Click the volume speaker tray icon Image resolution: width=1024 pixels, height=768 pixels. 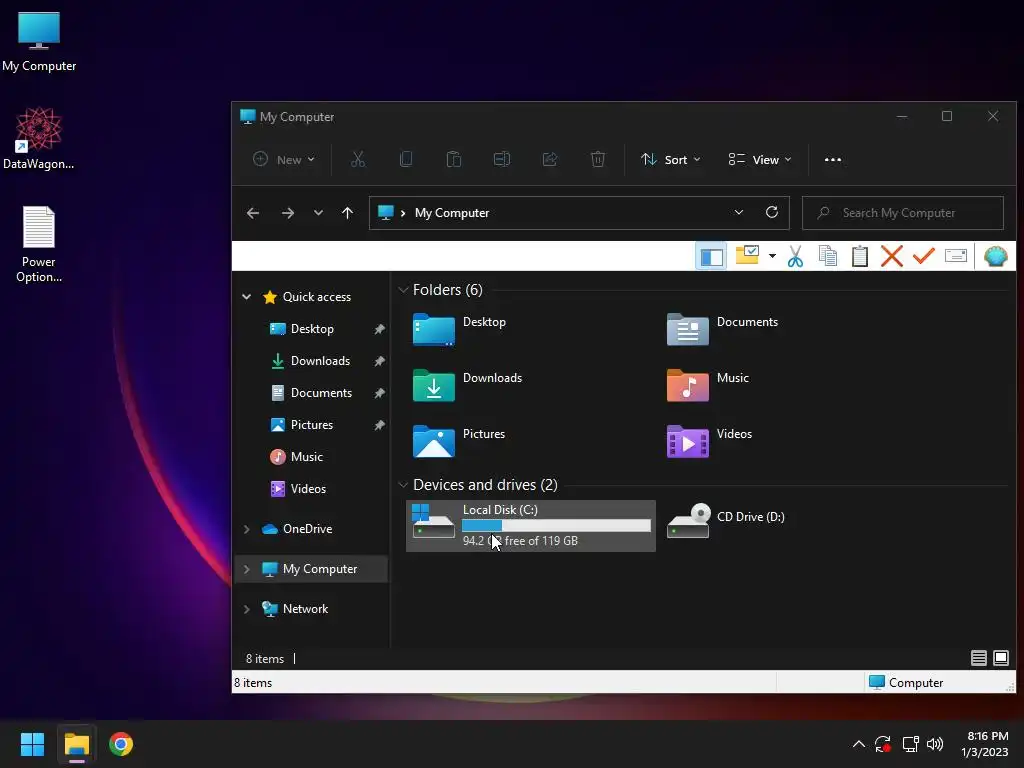point(935,744)
